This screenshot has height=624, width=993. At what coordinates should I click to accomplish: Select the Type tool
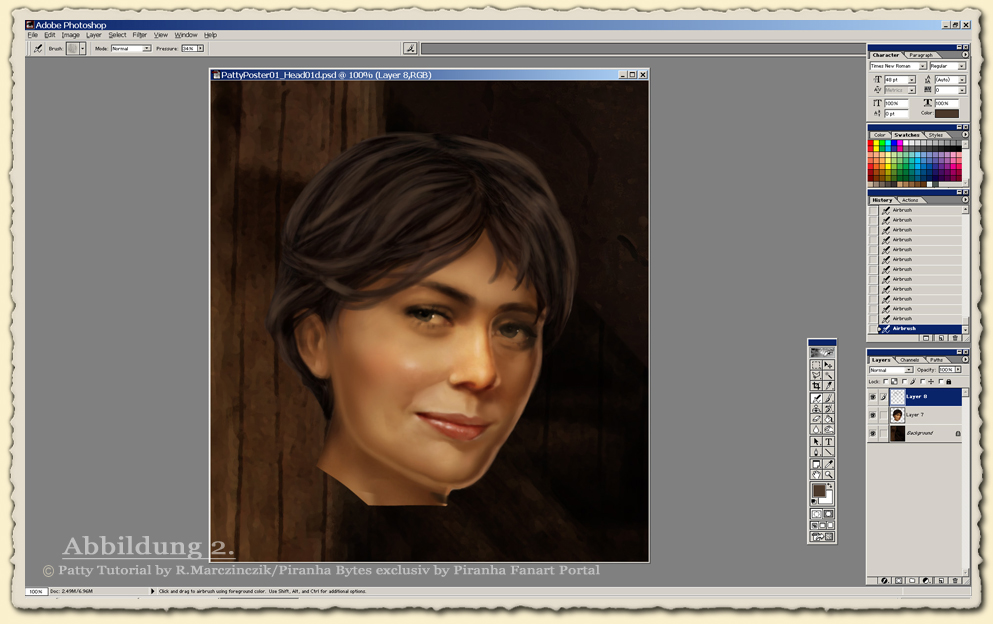pos(828,442)
